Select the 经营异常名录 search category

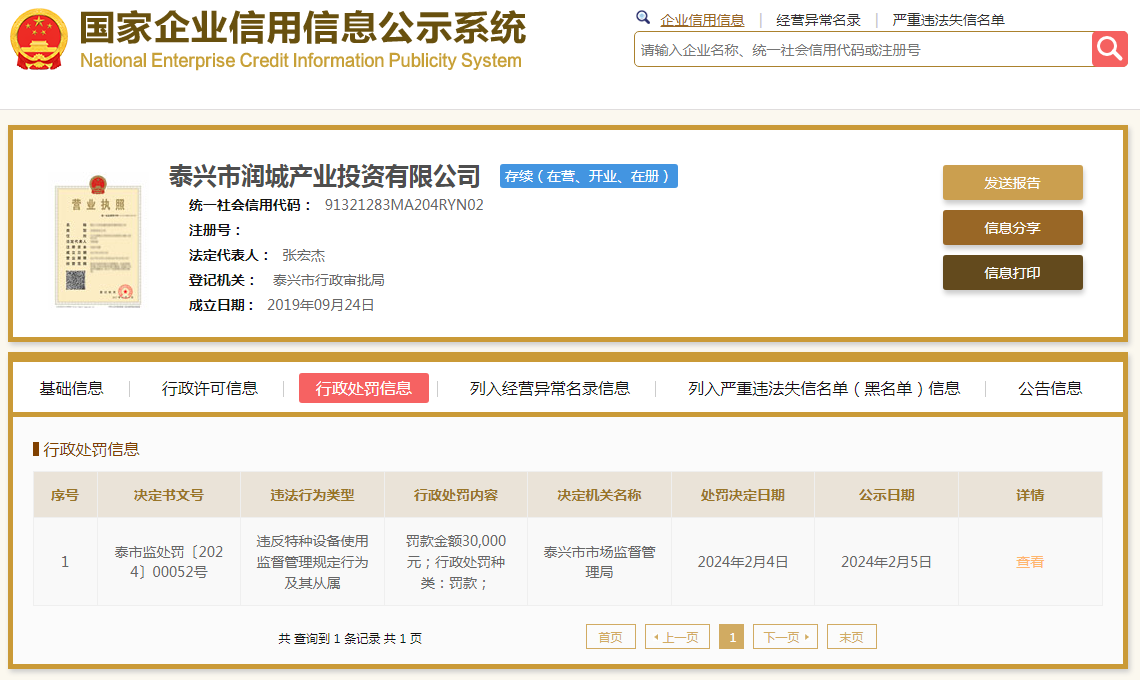[x=818, y=20]
